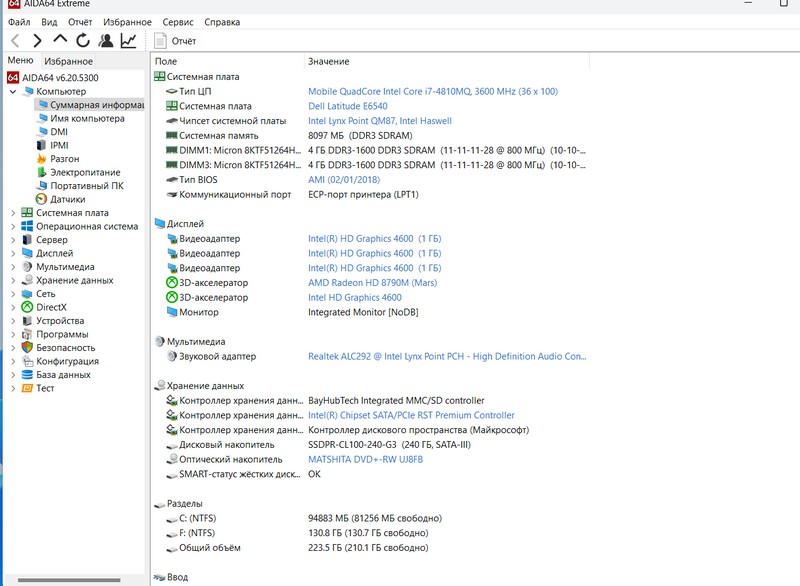Select Электропитание in the tree

pos(85,172)
